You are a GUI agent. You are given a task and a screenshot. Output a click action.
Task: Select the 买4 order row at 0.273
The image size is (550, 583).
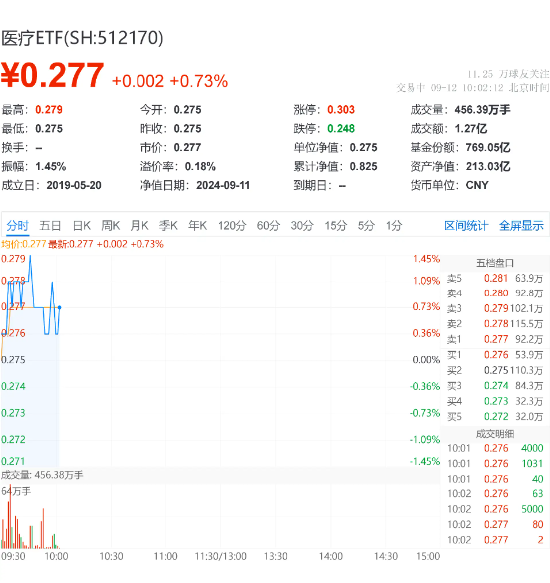(x=495, y=401)
